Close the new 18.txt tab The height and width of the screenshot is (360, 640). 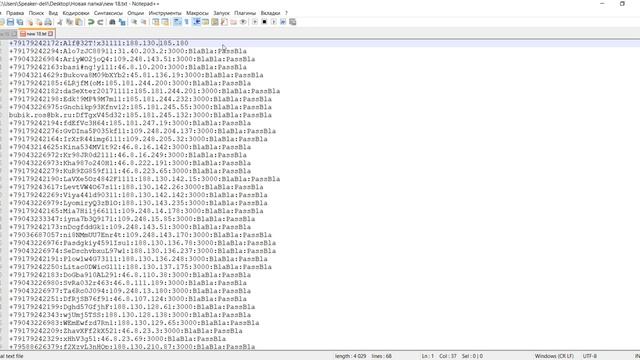coord(51,34)
